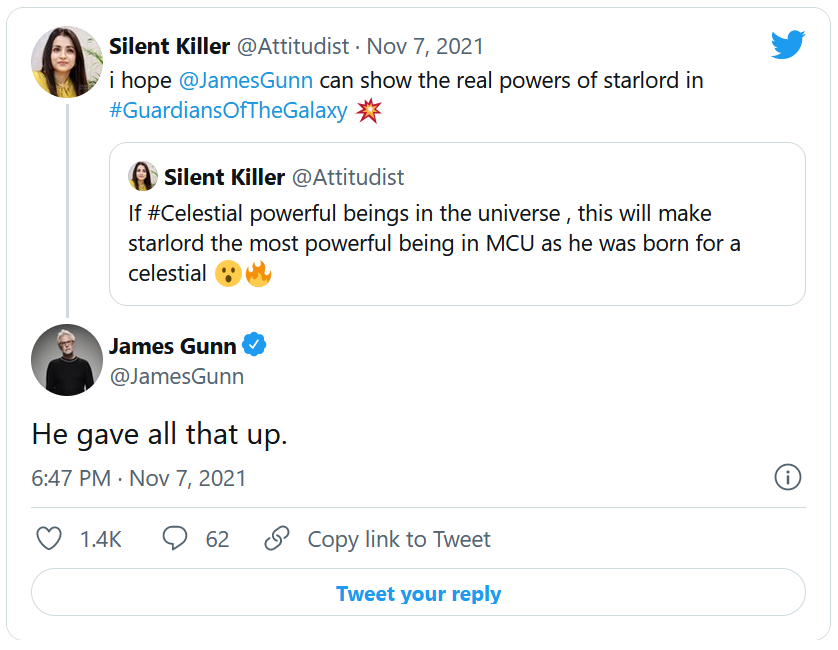Click the James Gunn display name

click(x=172, y=346)
